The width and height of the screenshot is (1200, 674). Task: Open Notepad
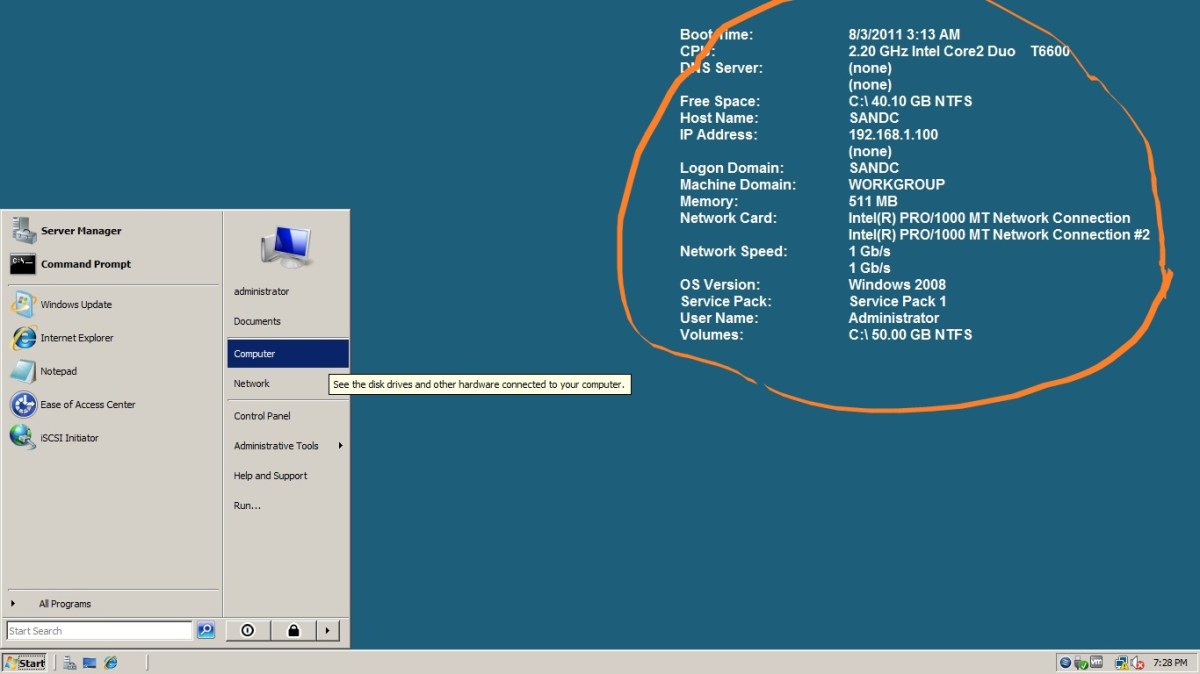point(57,371)
